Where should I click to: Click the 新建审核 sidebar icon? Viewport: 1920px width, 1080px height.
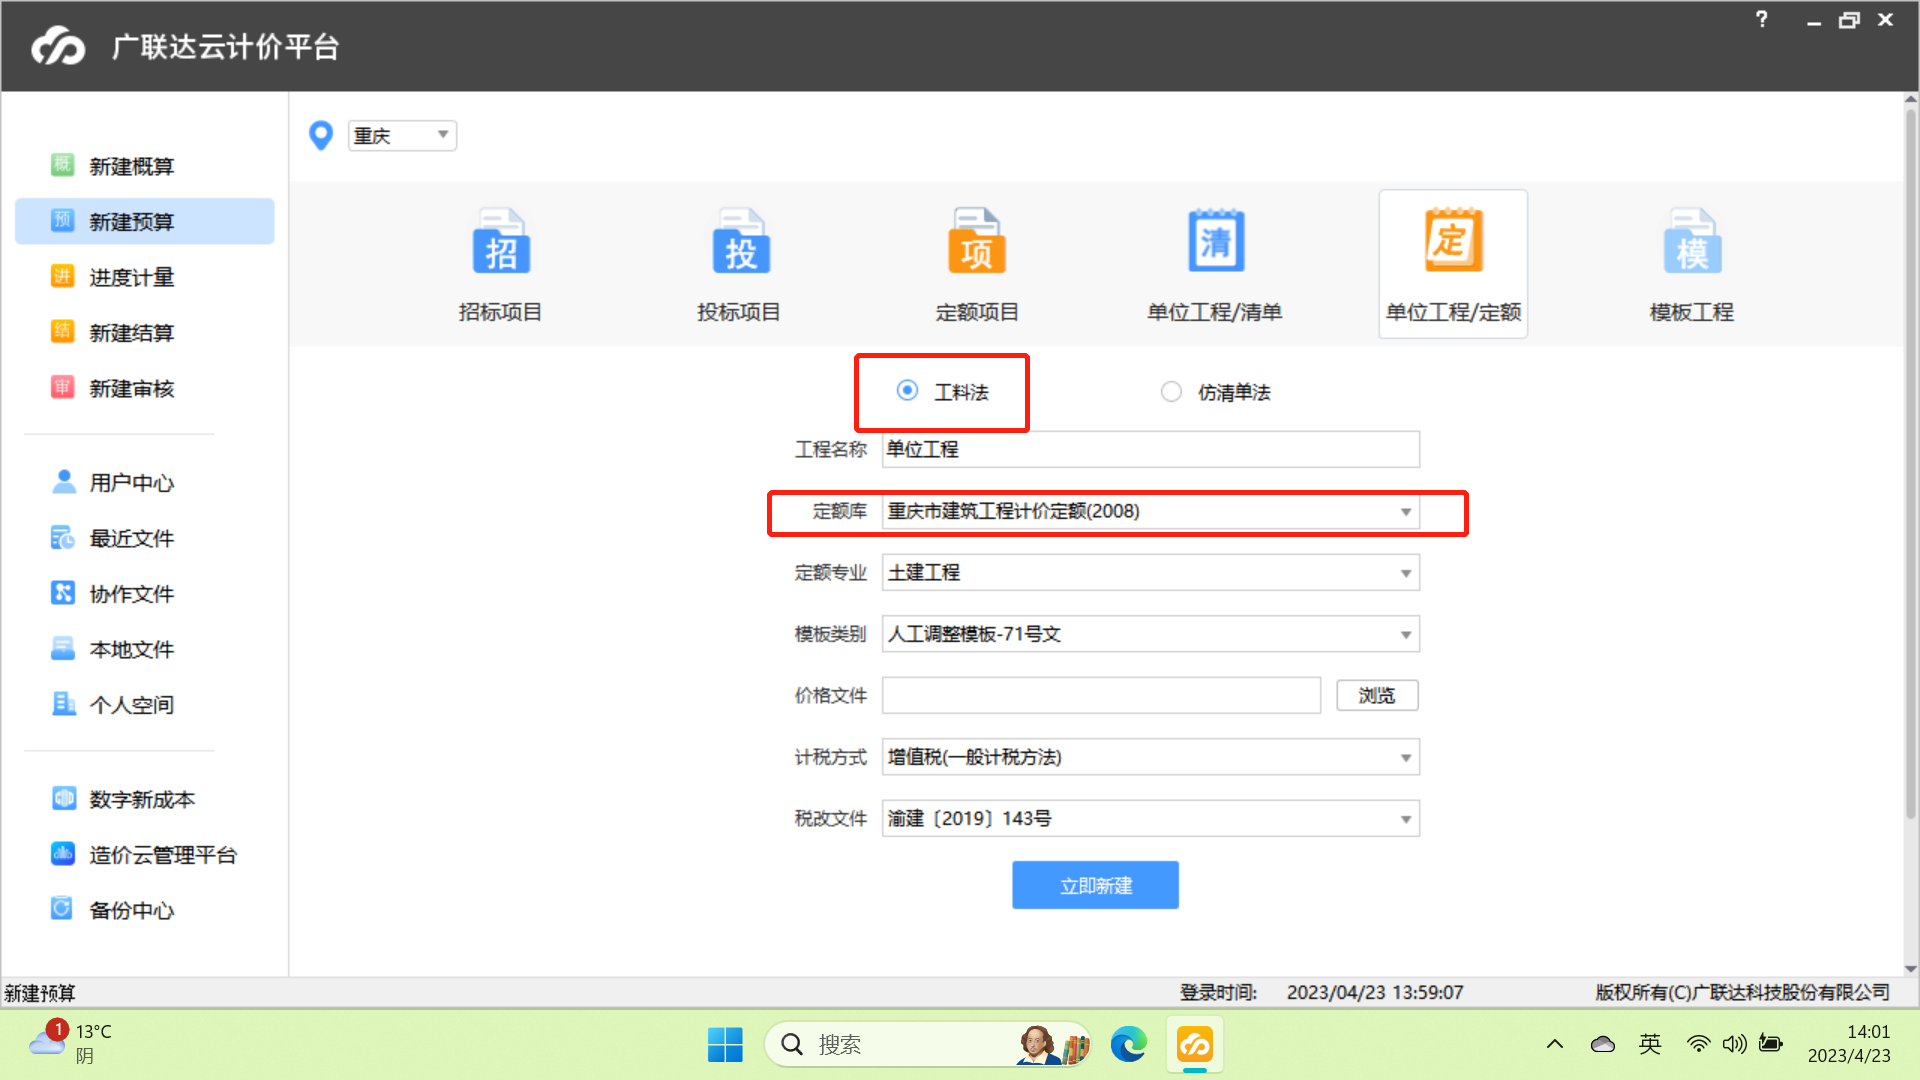coord(63,387)
